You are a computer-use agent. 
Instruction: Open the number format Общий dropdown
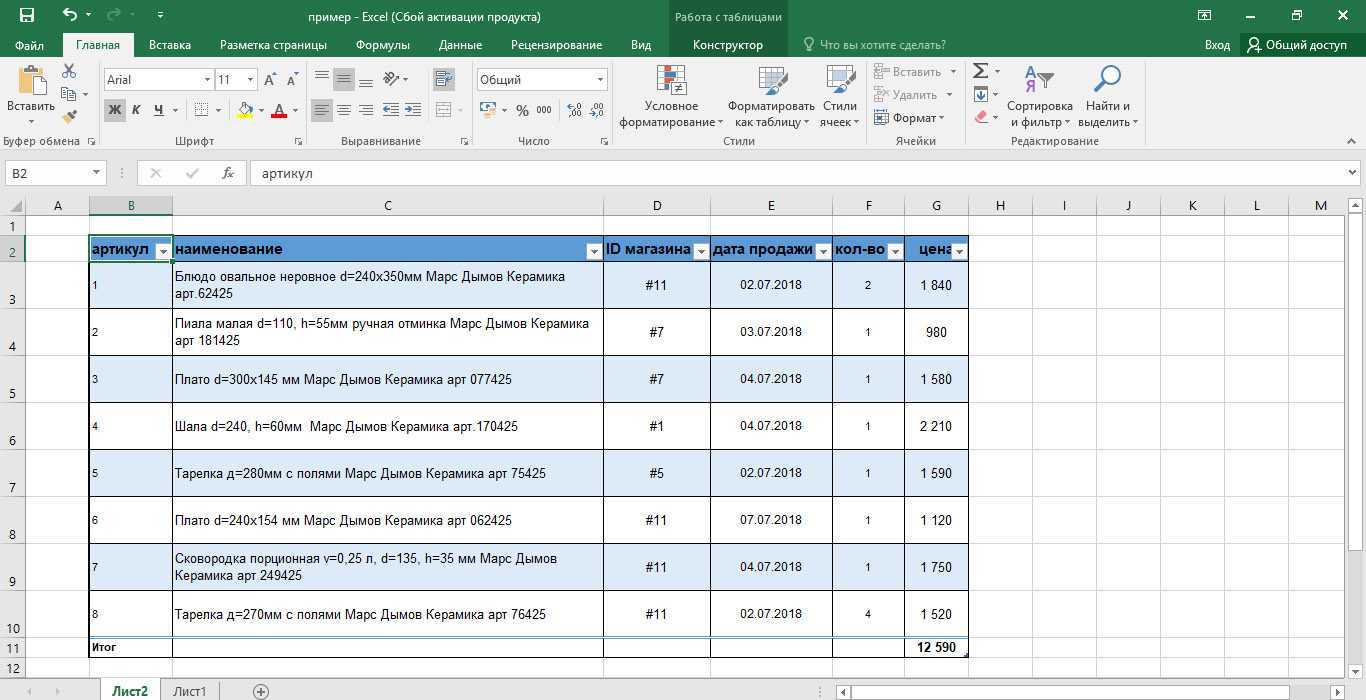600,80
